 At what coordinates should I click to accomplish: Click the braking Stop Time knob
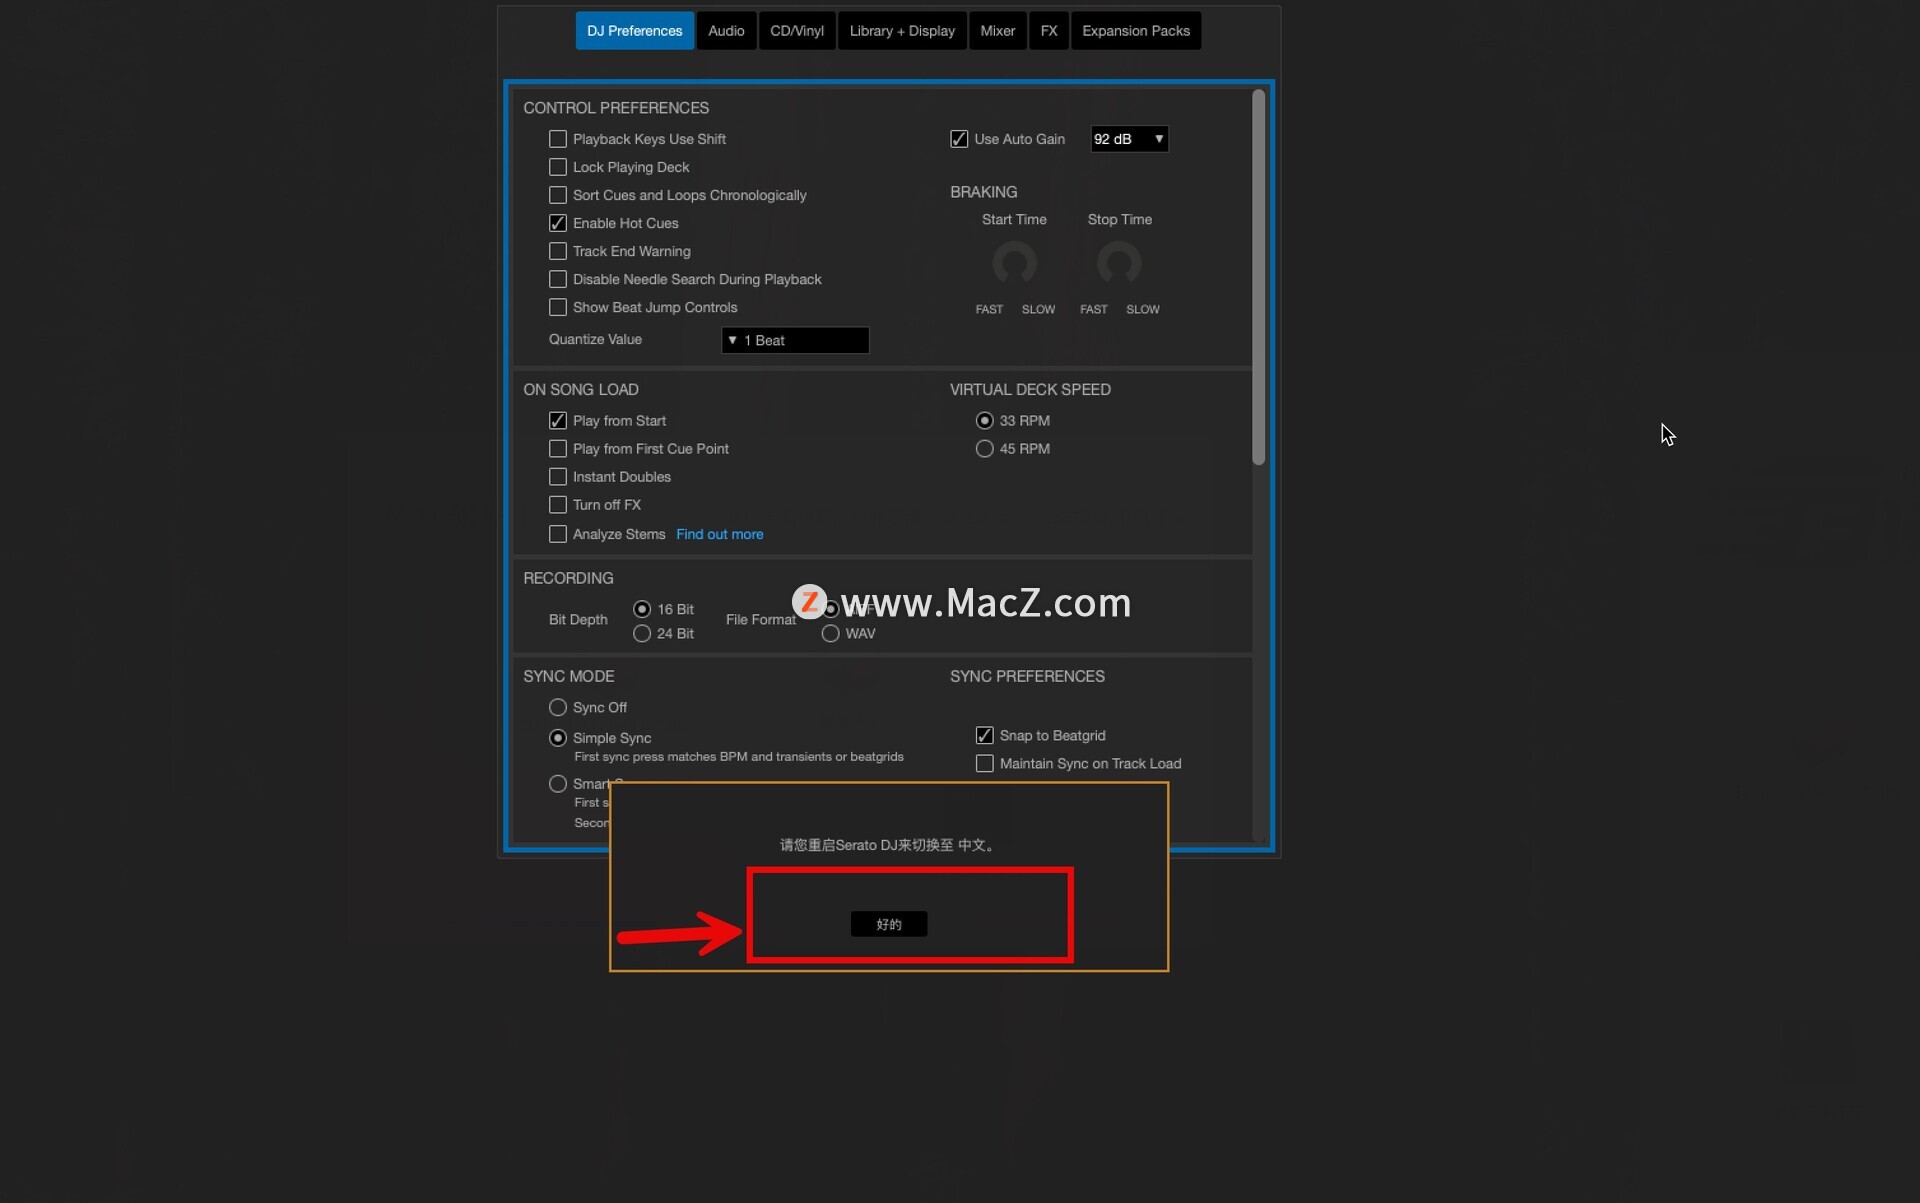(1119, 264)
